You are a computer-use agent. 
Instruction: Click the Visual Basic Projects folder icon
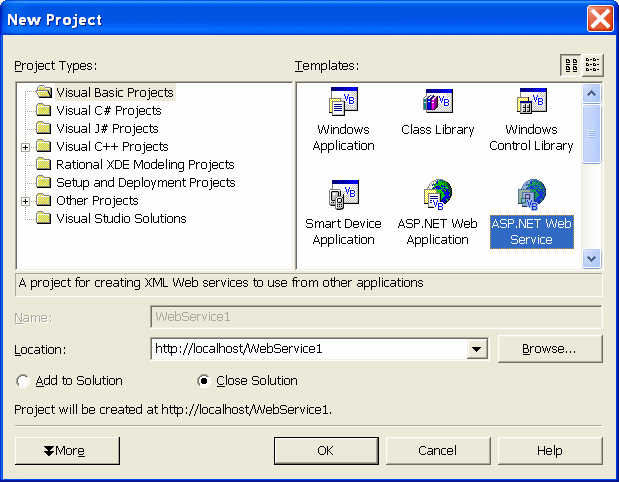tap(44, 92)
